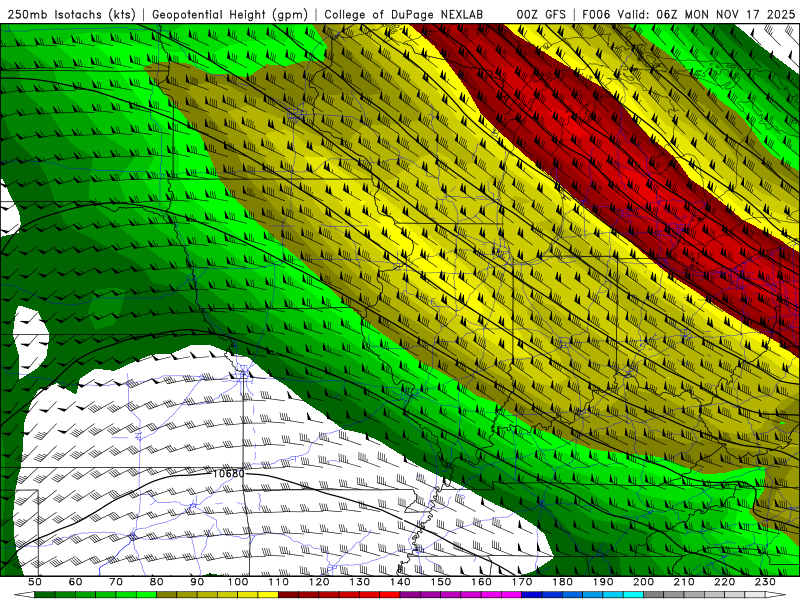
Task: Click the dark blue swatch just right of 170
Action: pyautogui.click(x=532, y=595)
